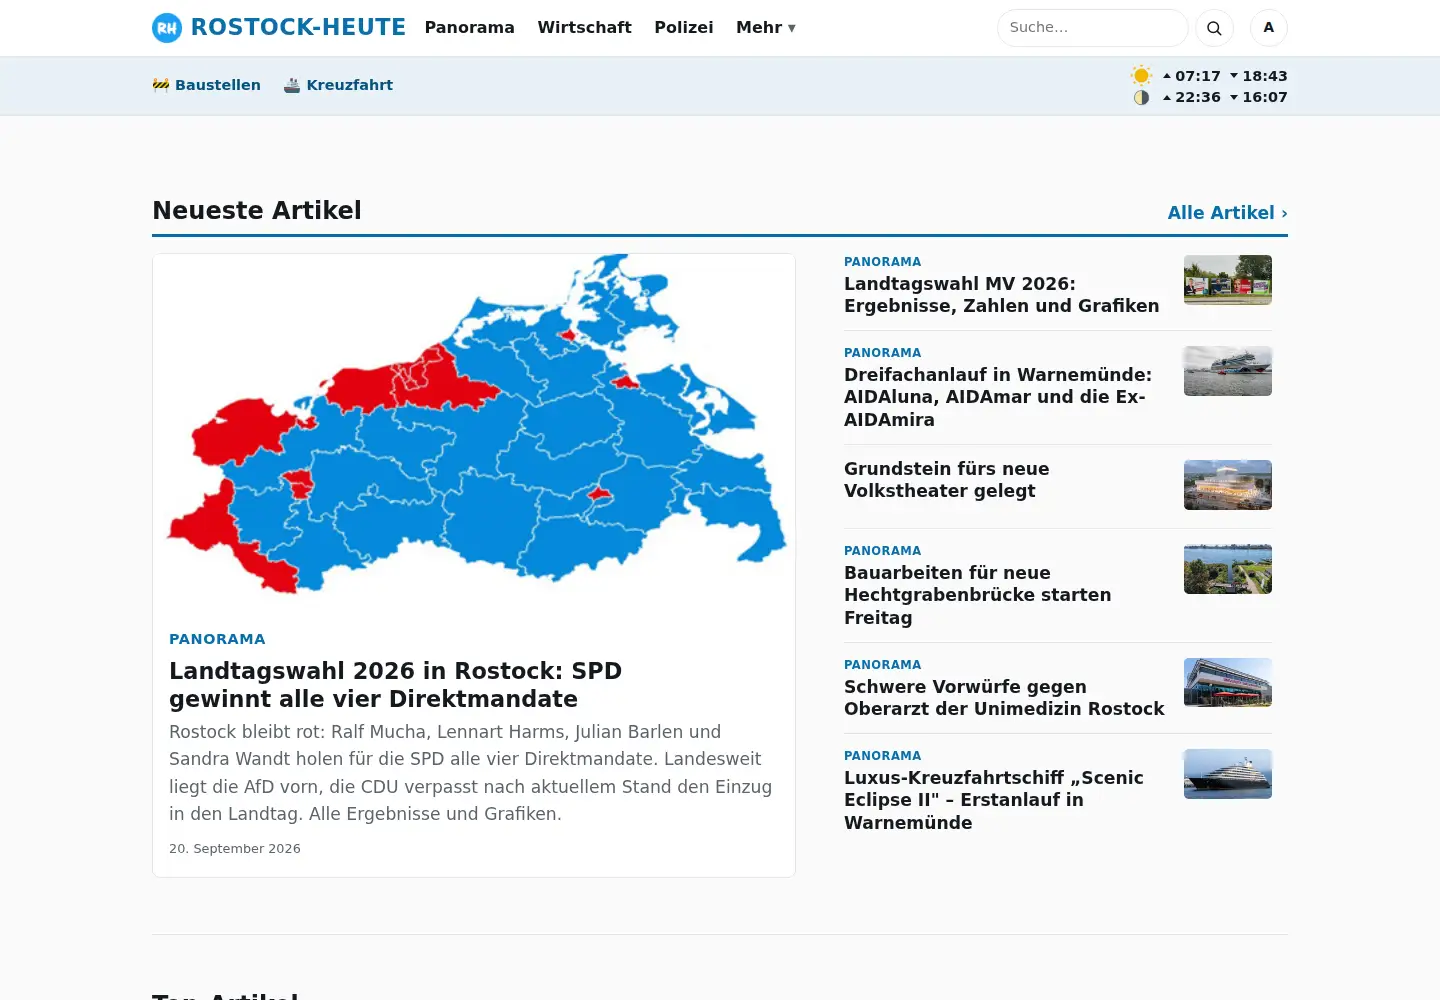
Task: Click PANORAMA tag above Scenic Eclipse headline
Action: pos(882,756)
